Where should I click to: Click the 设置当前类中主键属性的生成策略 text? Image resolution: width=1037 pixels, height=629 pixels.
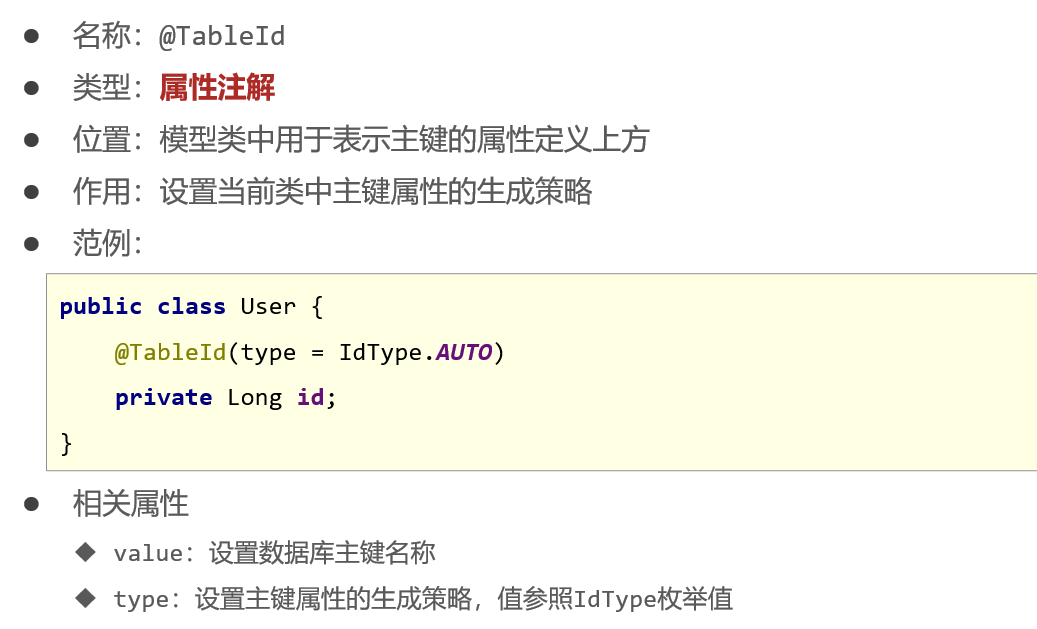[x=376, y=191]
